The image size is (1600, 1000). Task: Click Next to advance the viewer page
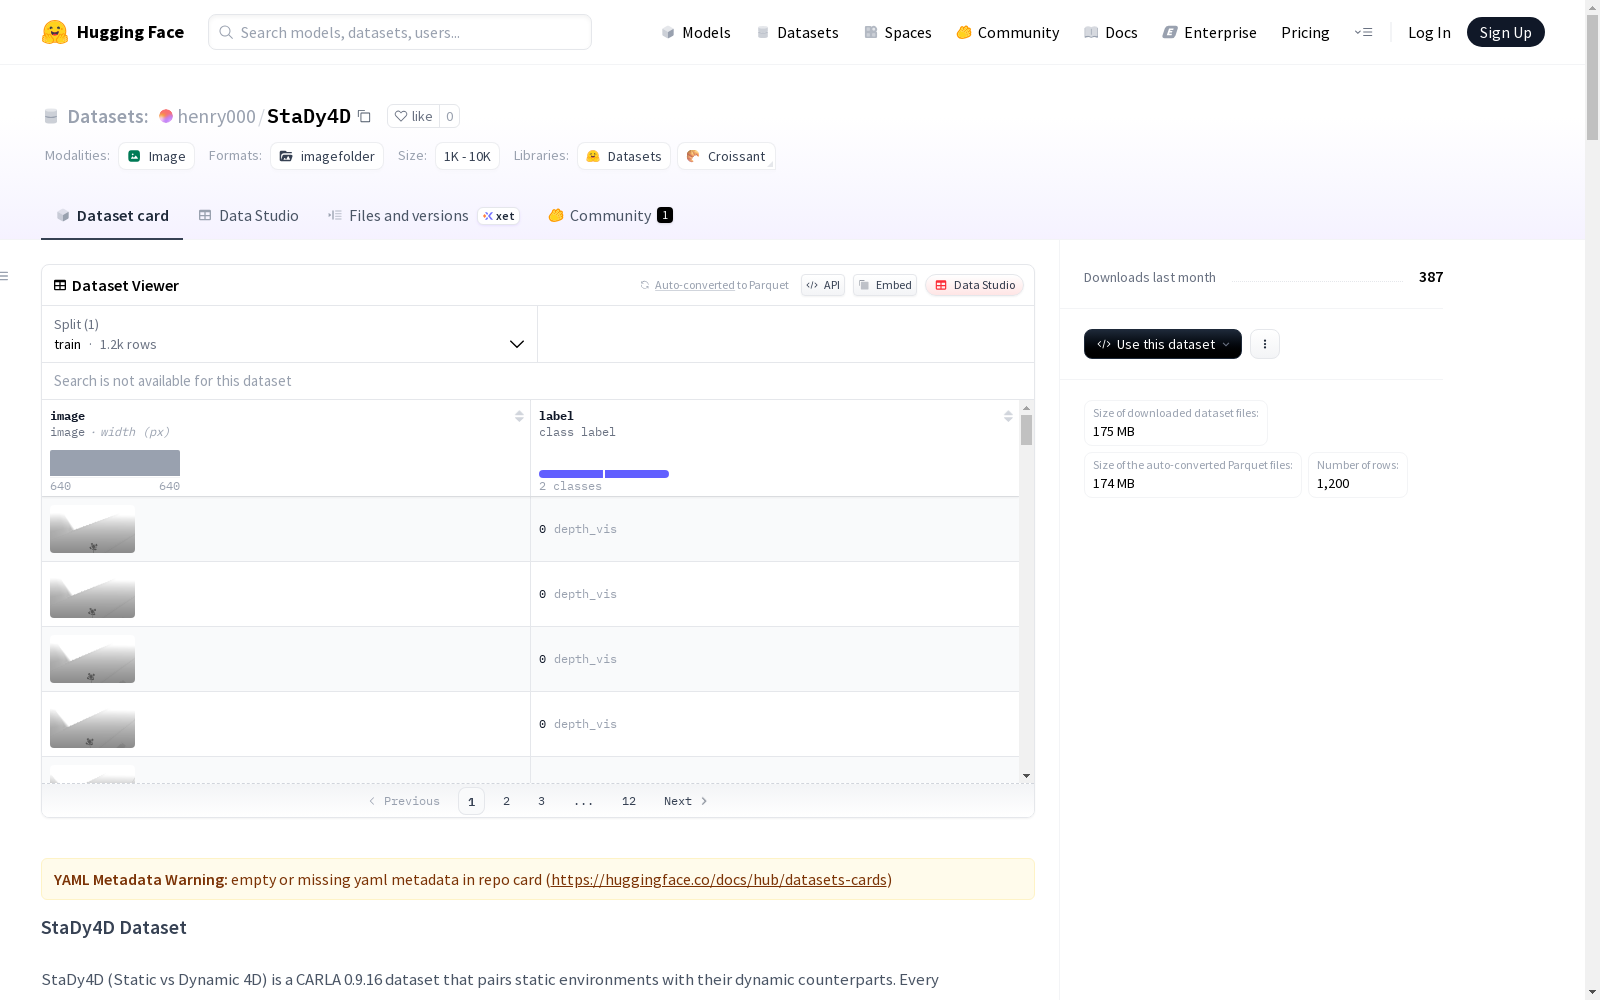coord(686,801)
